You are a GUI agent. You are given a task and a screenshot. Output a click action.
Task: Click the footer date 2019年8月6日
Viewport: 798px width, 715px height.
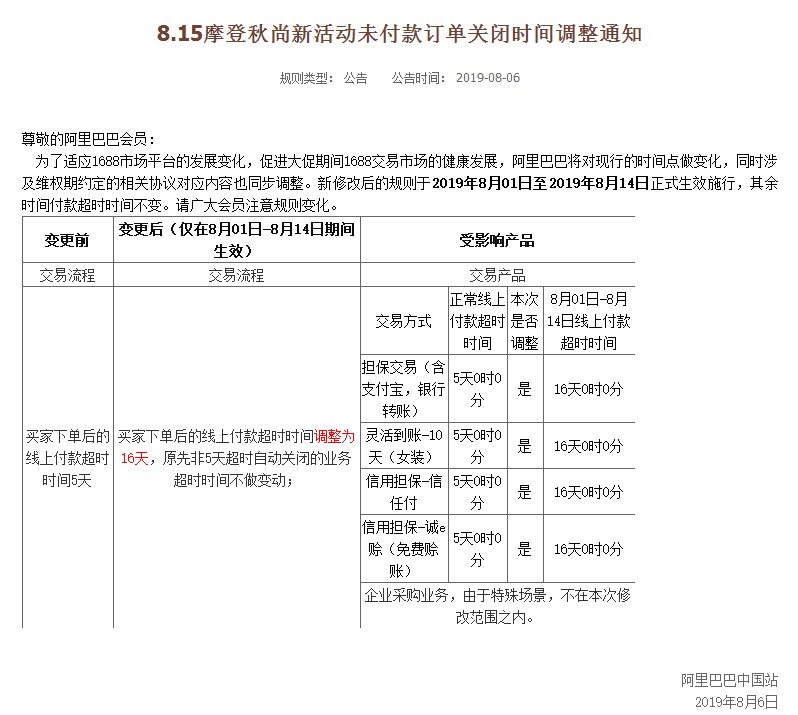click(x=736, y=702)
